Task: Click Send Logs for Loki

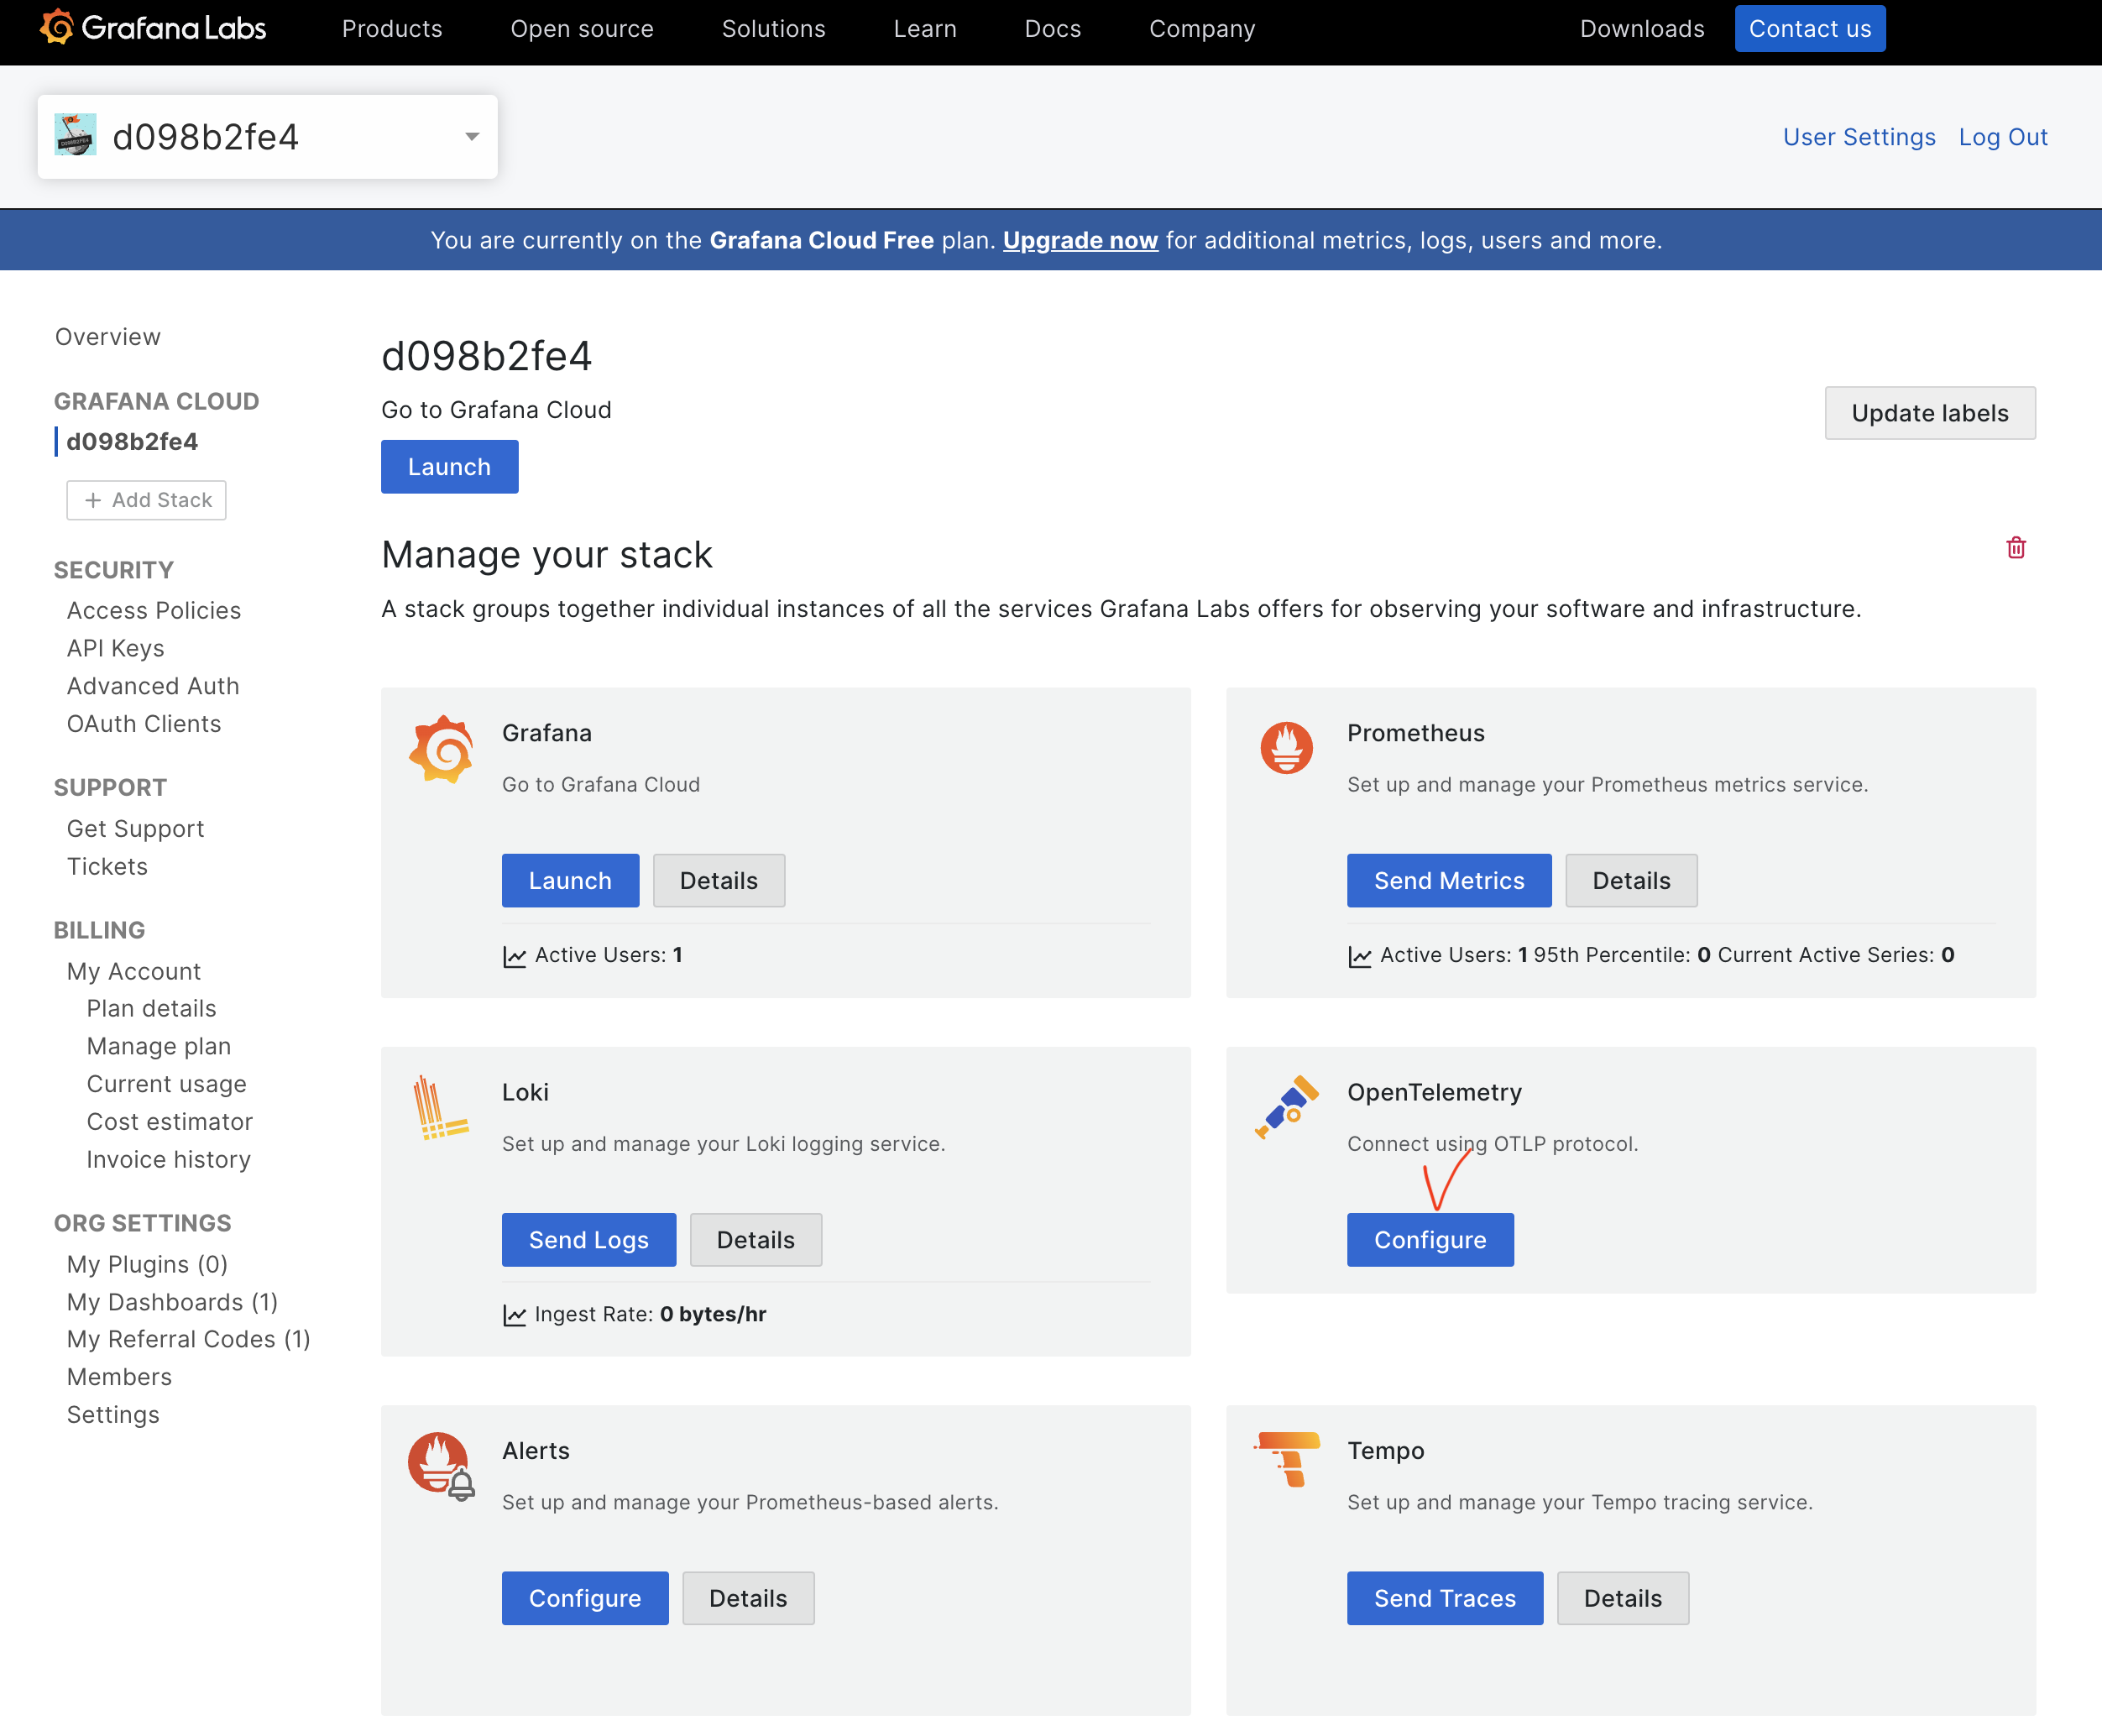Action: coord(589,1240)
